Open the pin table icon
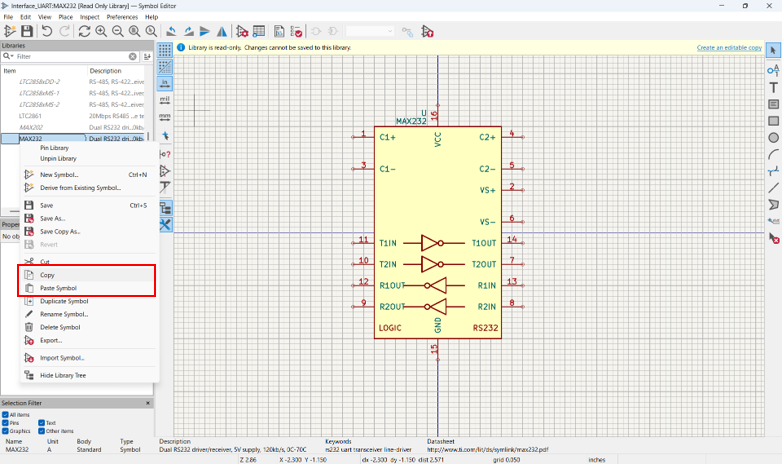This screenshot has width=782, height=464. tap(259, 31)
